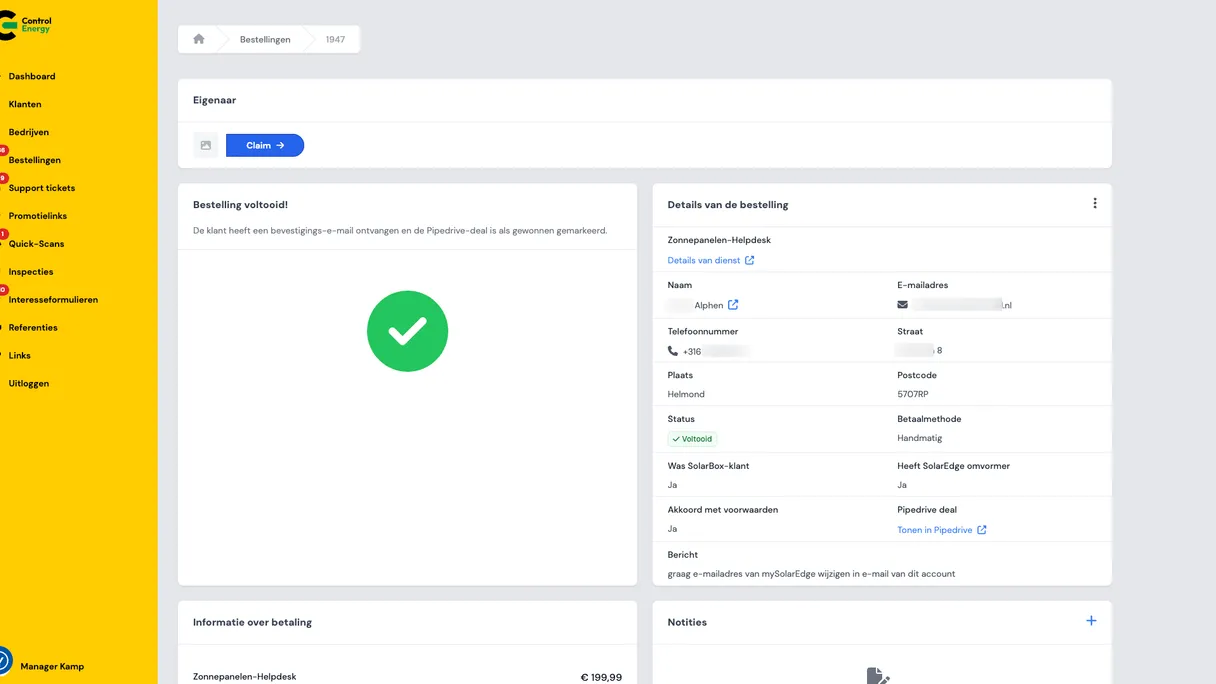Click the email envelope icon
The image size is (1216, 684).
[x=903, y=305]
